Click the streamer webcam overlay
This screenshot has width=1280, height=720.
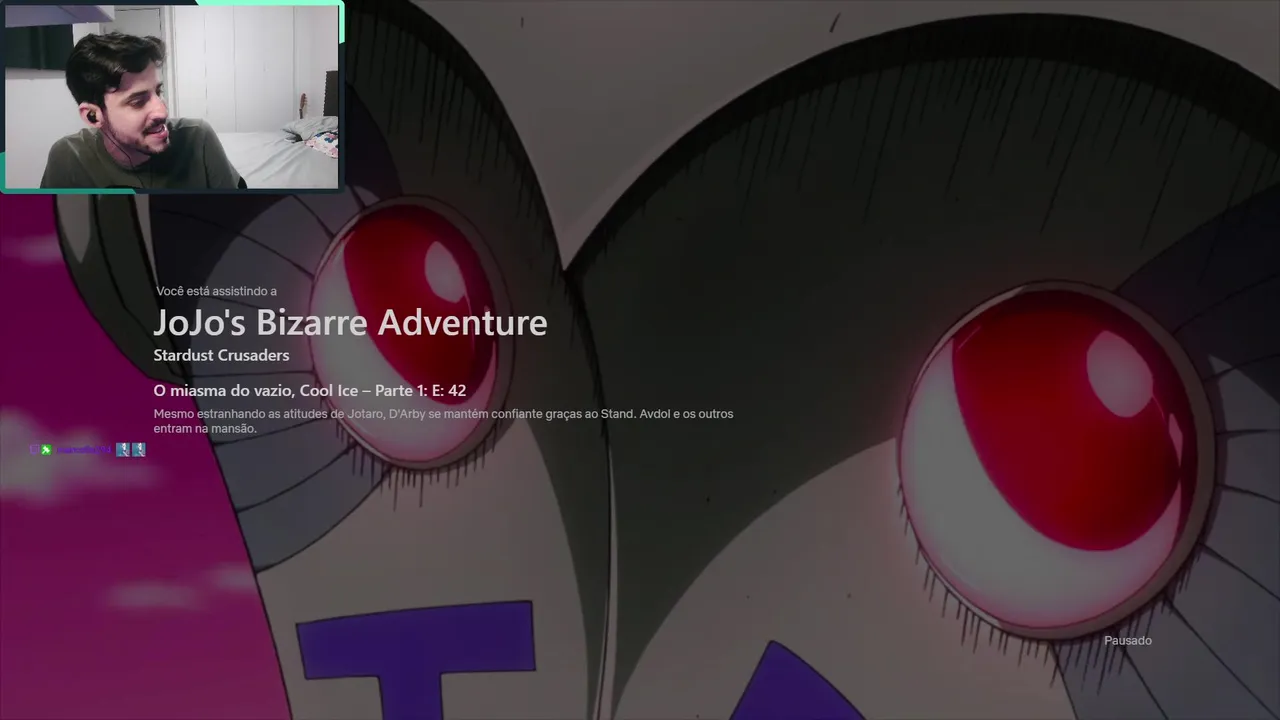[x=172, y=96]
